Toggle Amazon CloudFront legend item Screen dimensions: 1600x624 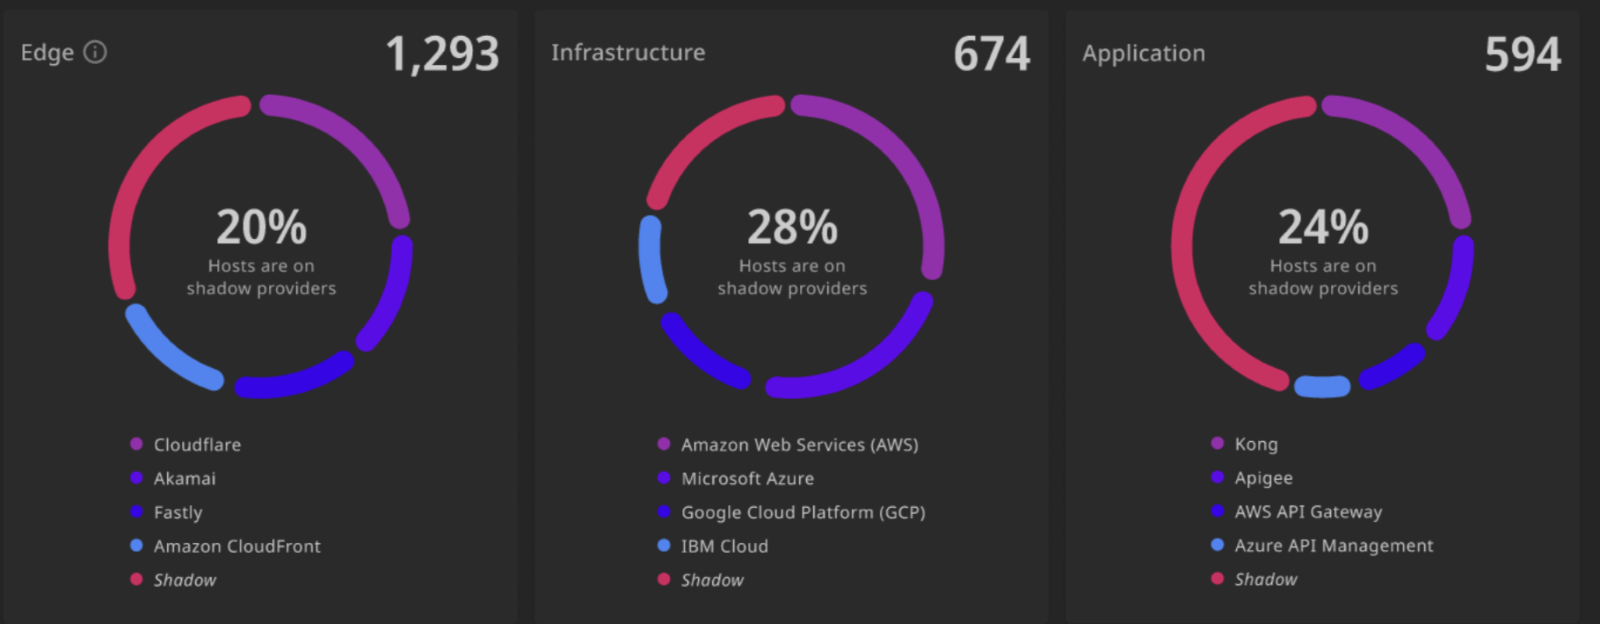click(x=225, y=546)
